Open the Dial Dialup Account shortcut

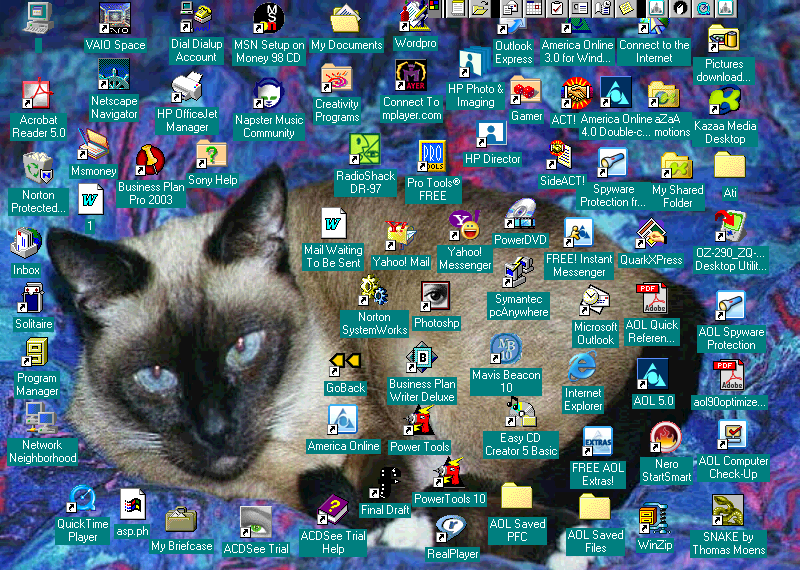point(196,17)
